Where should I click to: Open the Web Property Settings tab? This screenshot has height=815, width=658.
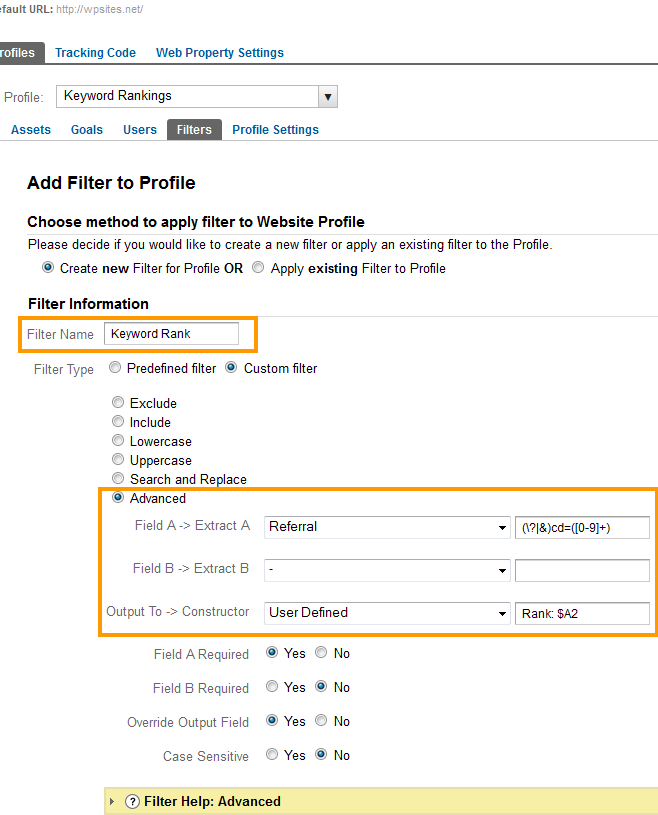[219, 53]
